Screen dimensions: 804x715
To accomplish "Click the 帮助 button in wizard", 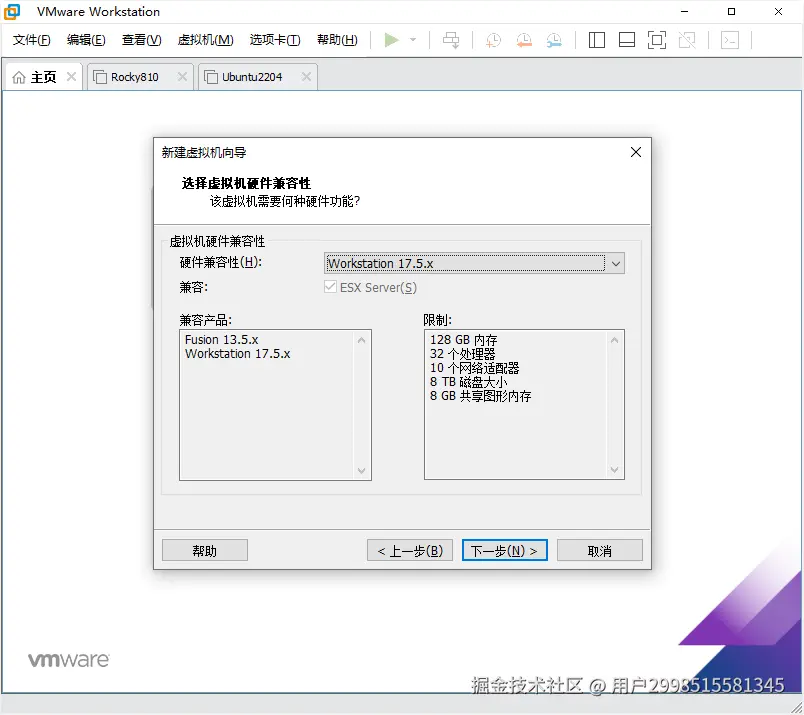I will click(x=205, y=550).
